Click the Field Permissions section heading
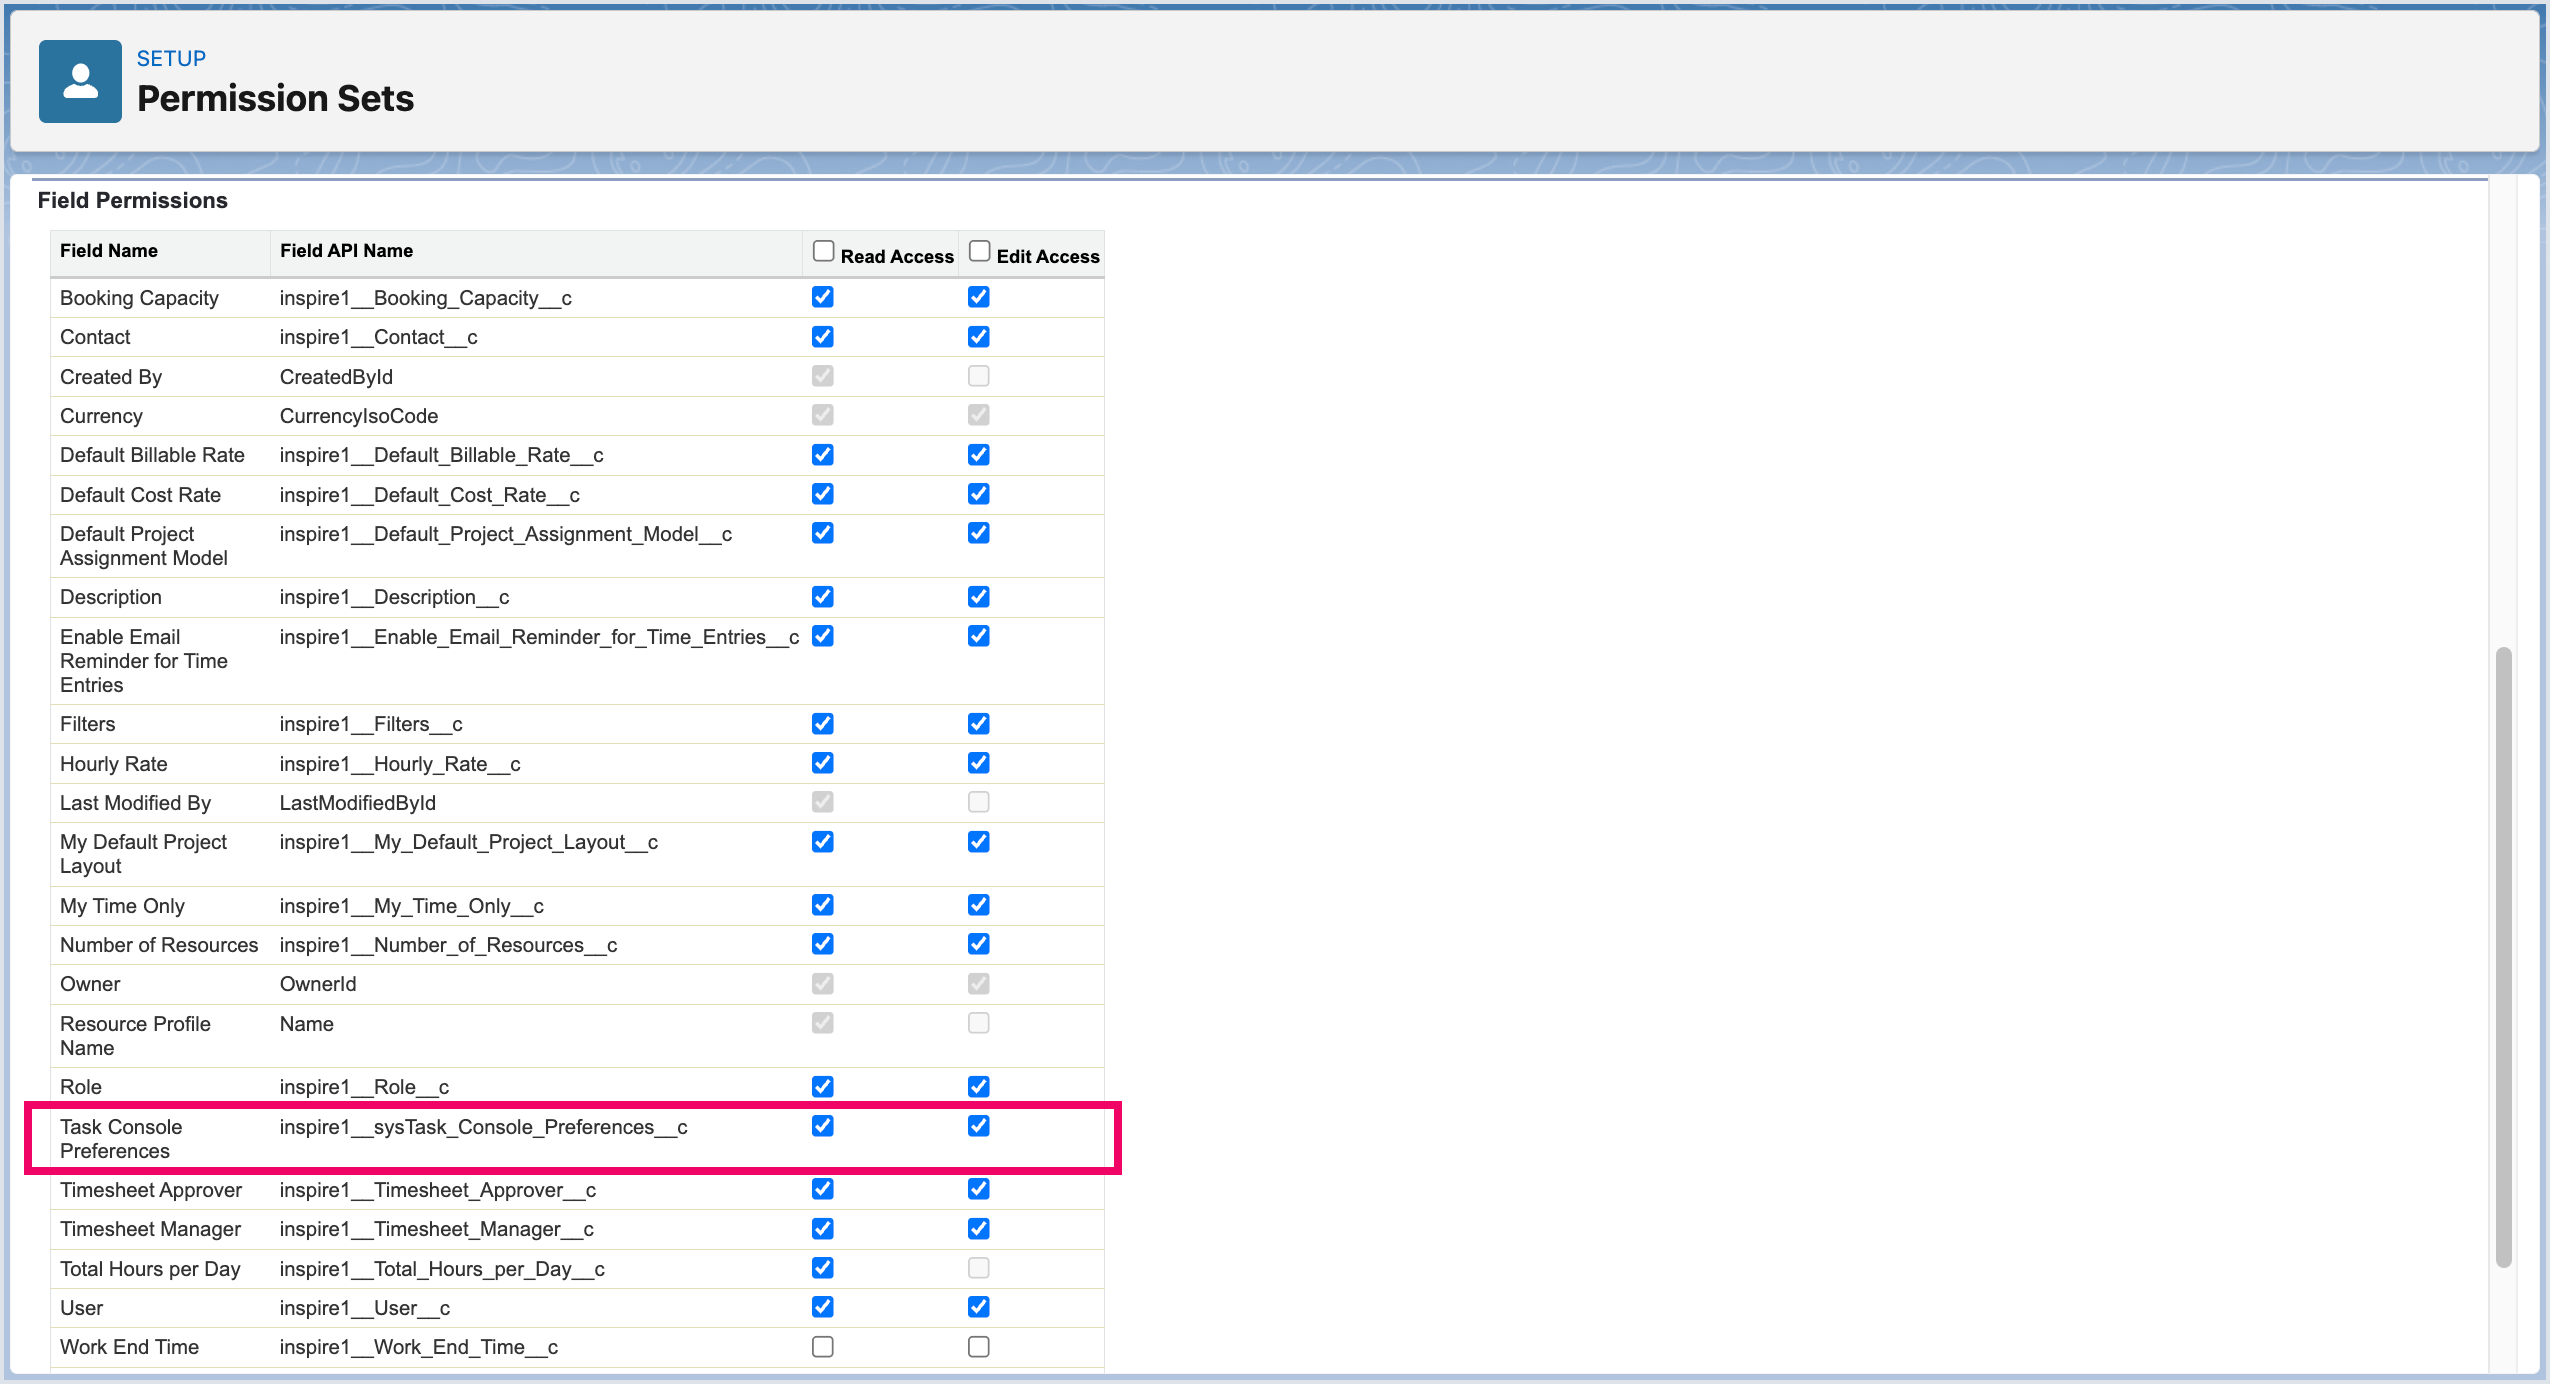 [133, 200]
